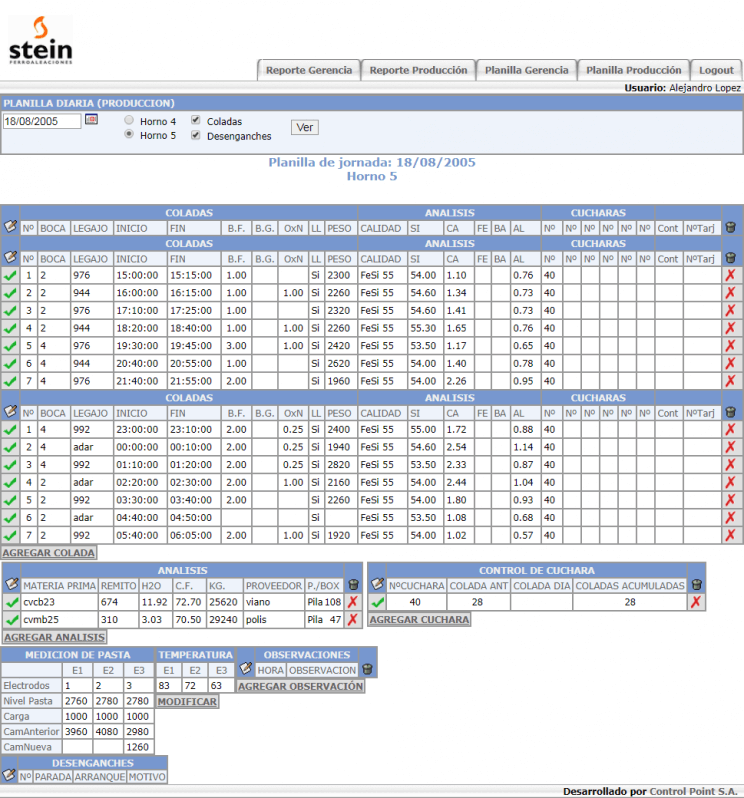
Task: Click KG value 29240
Action: tap(224, 619)
